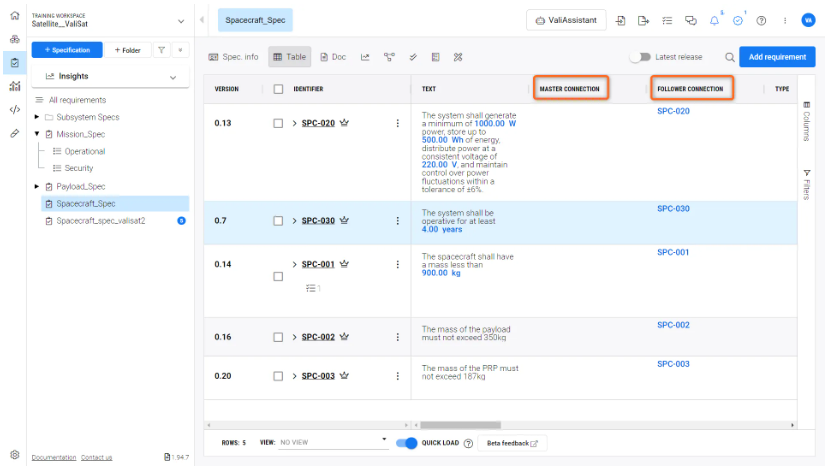This screenshot has height=471, width=830.
Task: Click the import icon next to ValiAssistant
Action: click(620, 21)
